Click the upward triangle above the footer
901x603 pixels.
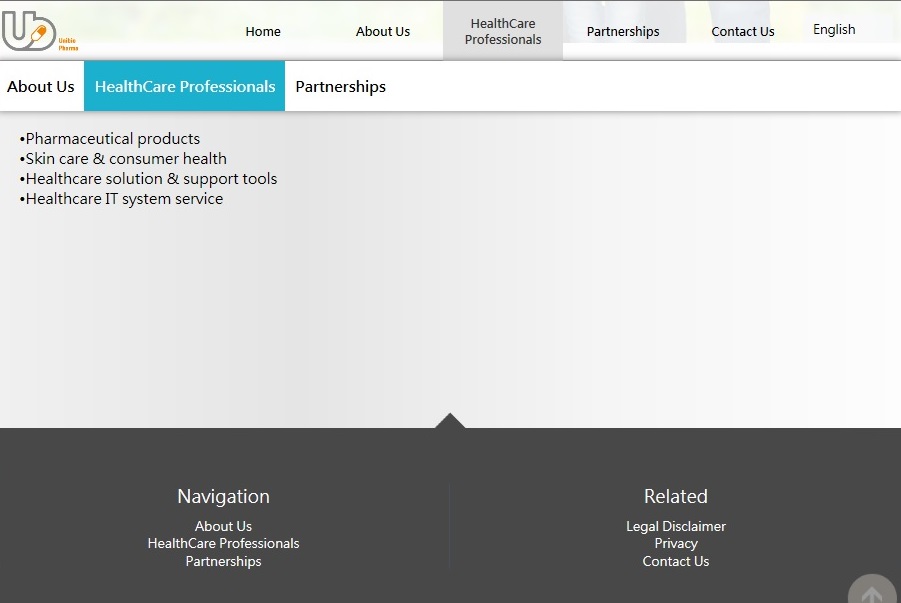click(x=450, y=421)
